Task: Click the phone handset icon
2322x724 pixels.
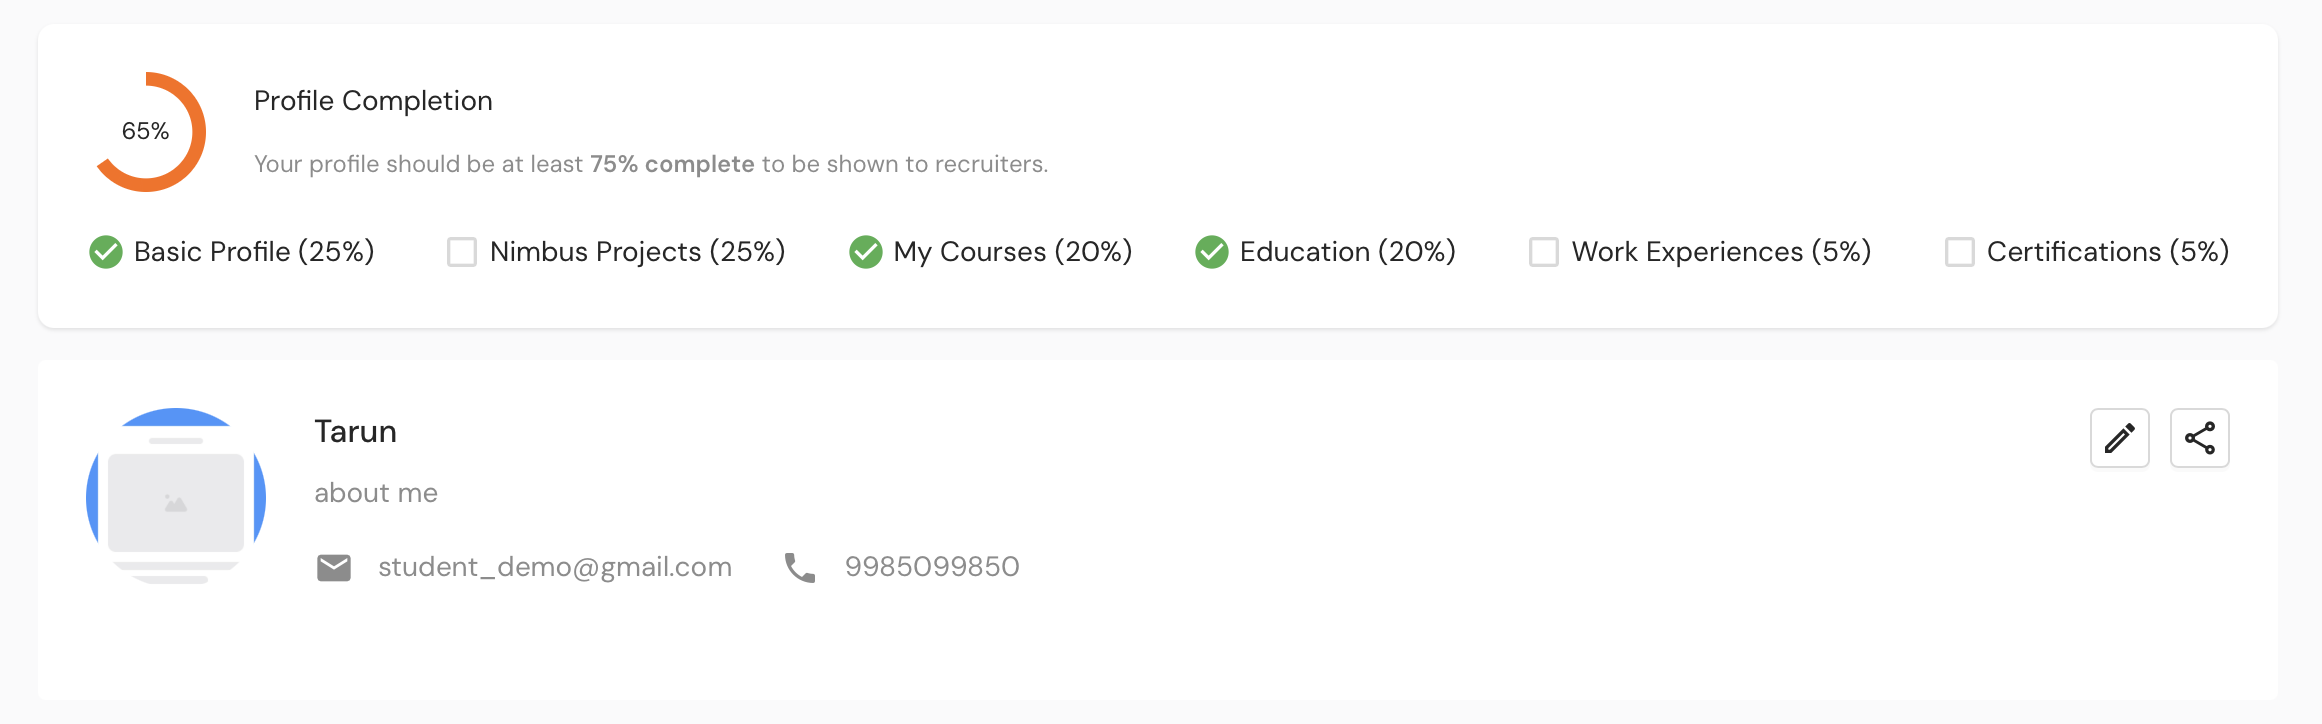Action: (x=800, y=567)
